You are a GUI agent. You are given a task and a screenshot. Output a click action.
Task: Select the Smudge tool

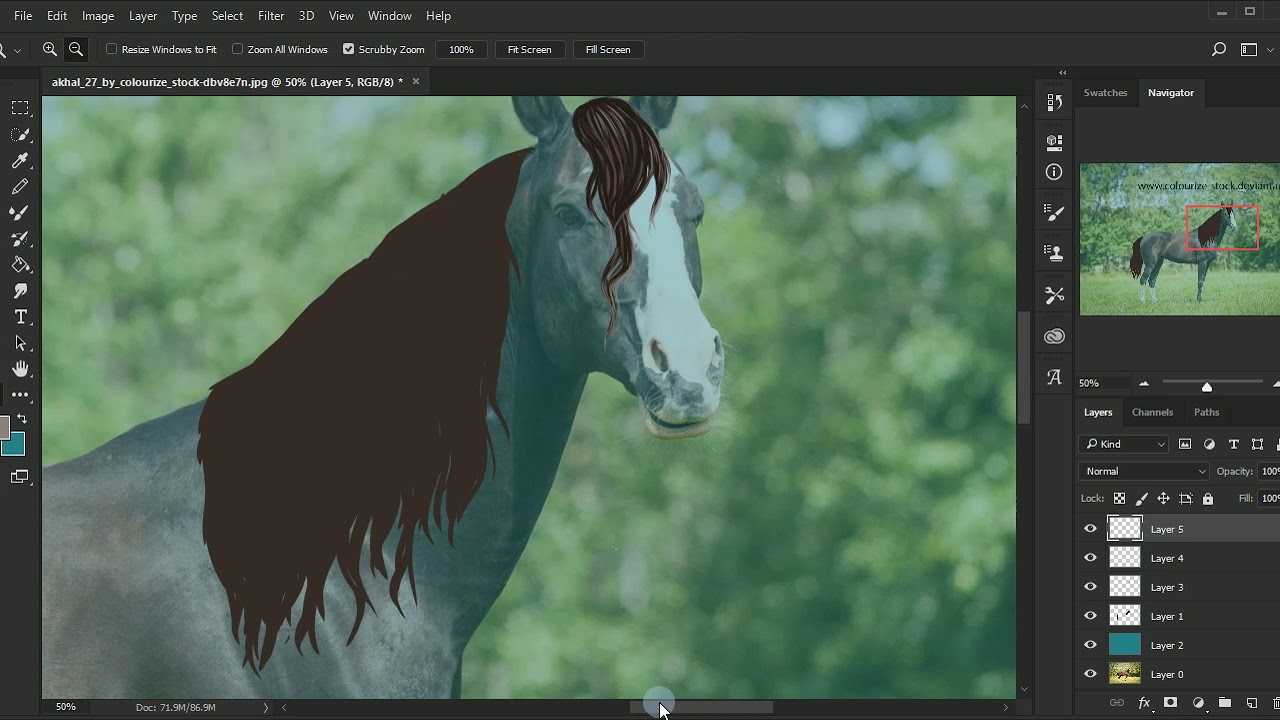[x=20, y=291]
